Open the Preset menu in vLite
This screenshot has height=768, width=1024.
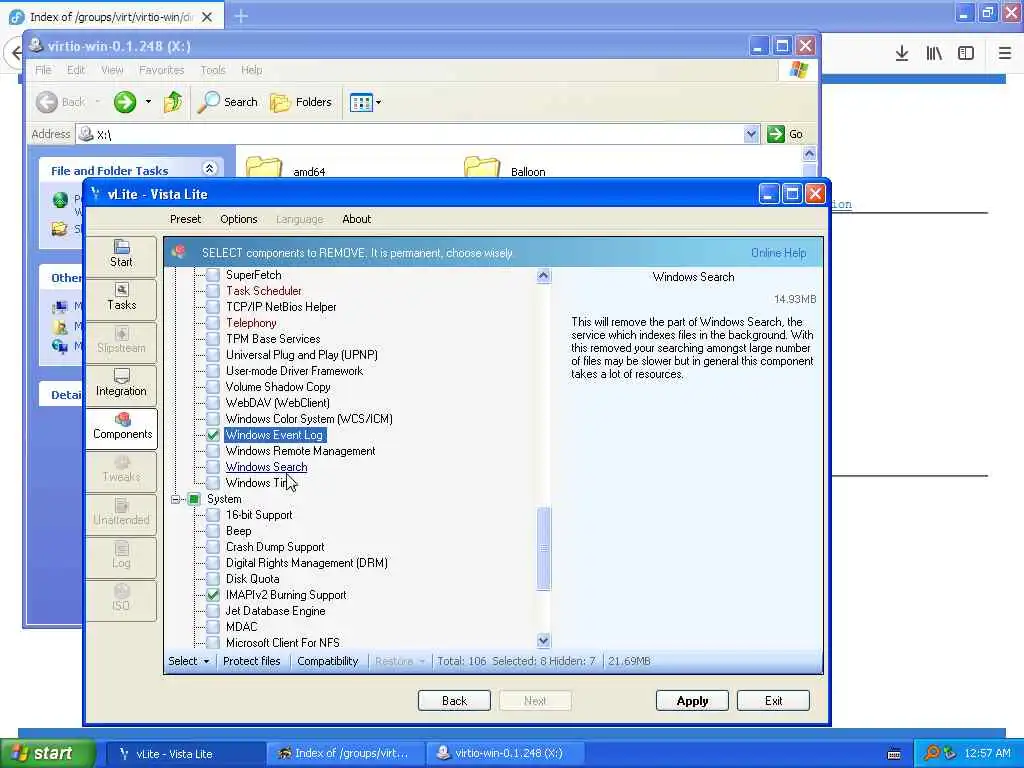185,219
